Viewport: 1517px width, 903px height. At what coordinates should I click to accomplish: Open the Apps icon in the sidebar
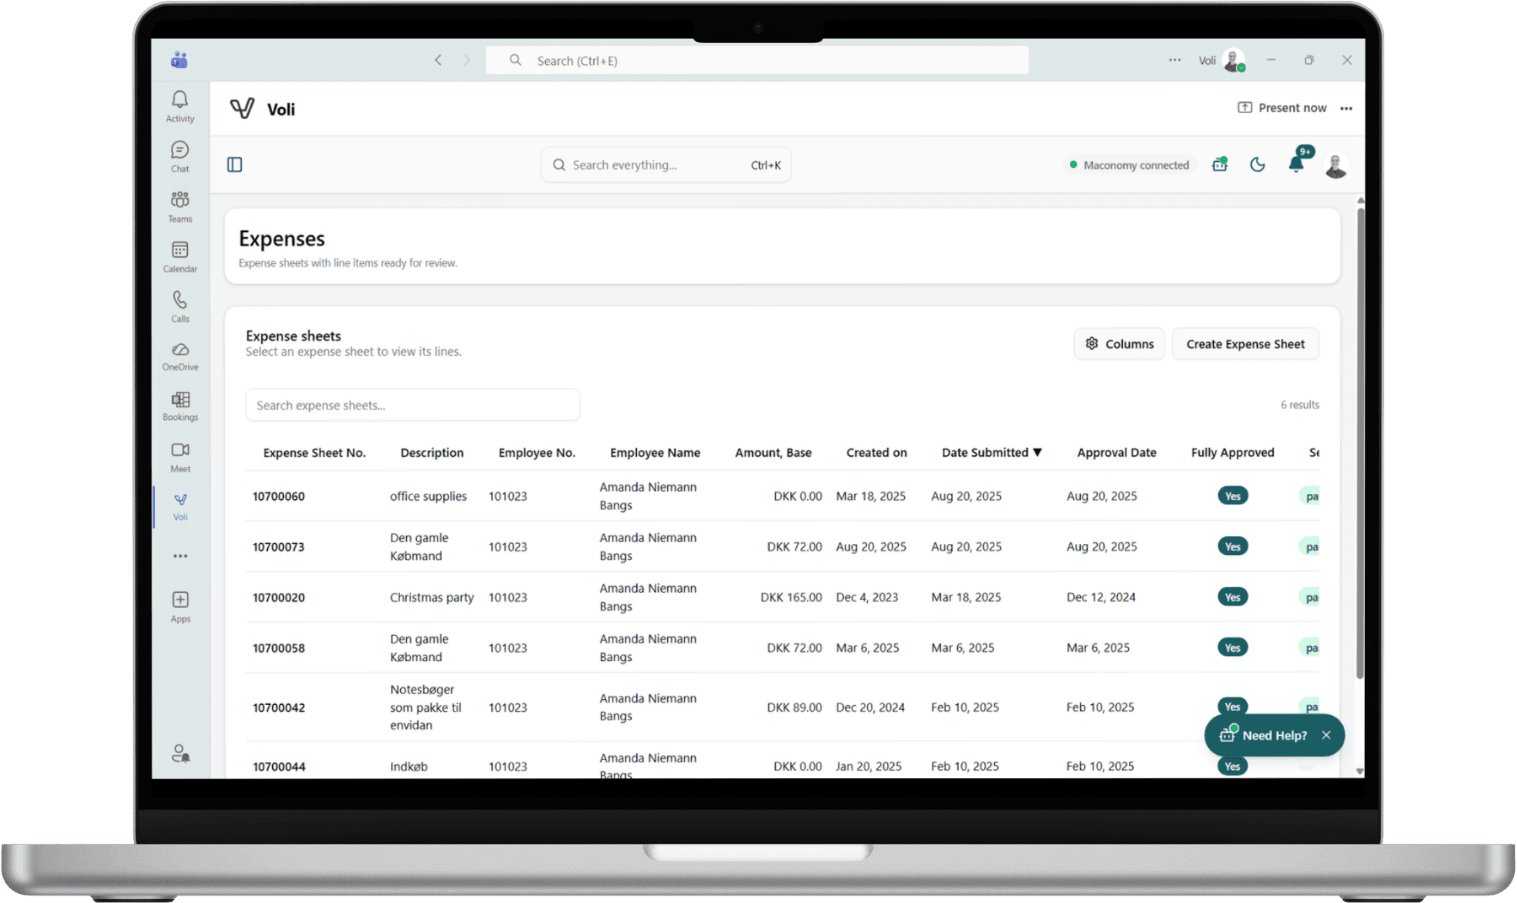180,600
